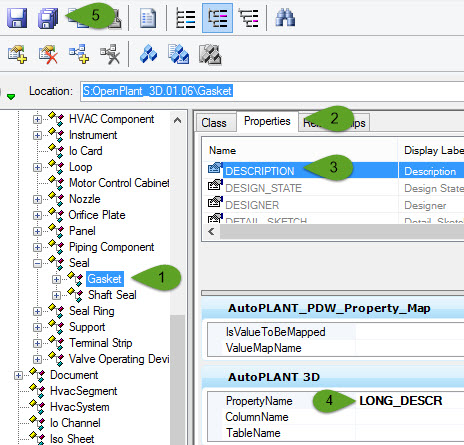Expand the Piping Component node
Screen dimensions: 464x445
(37, 247)
